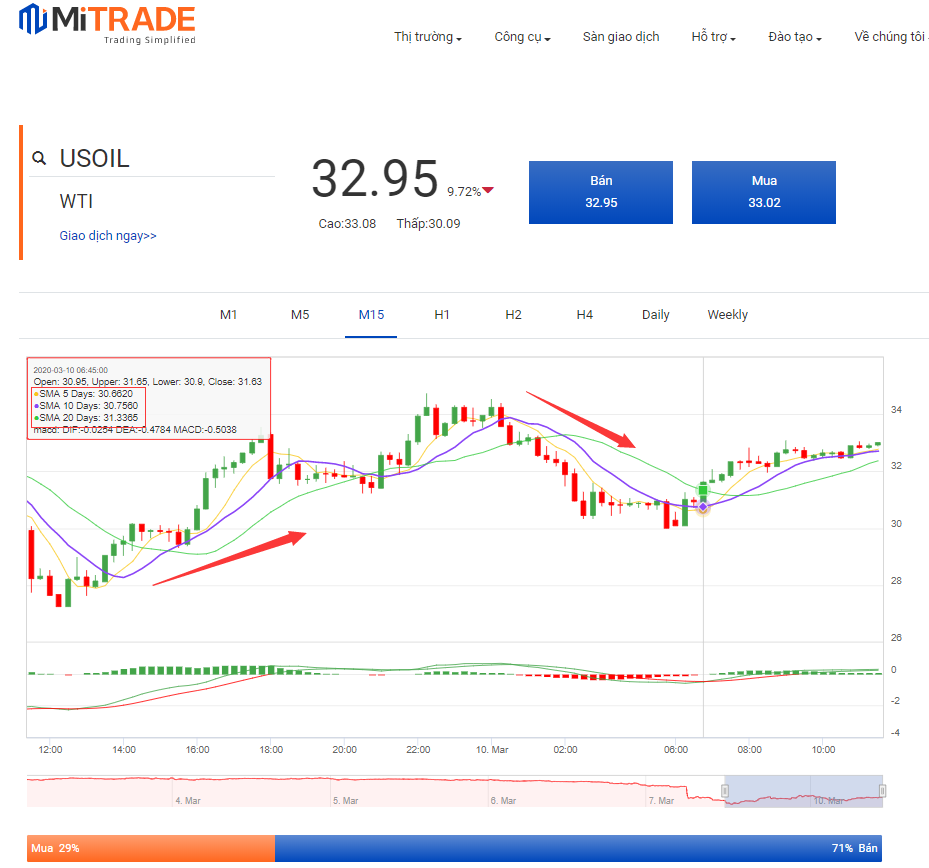
Task: Click the purple diamond marker on the chart
Action: pyautogui.click(x=703, y=507)
